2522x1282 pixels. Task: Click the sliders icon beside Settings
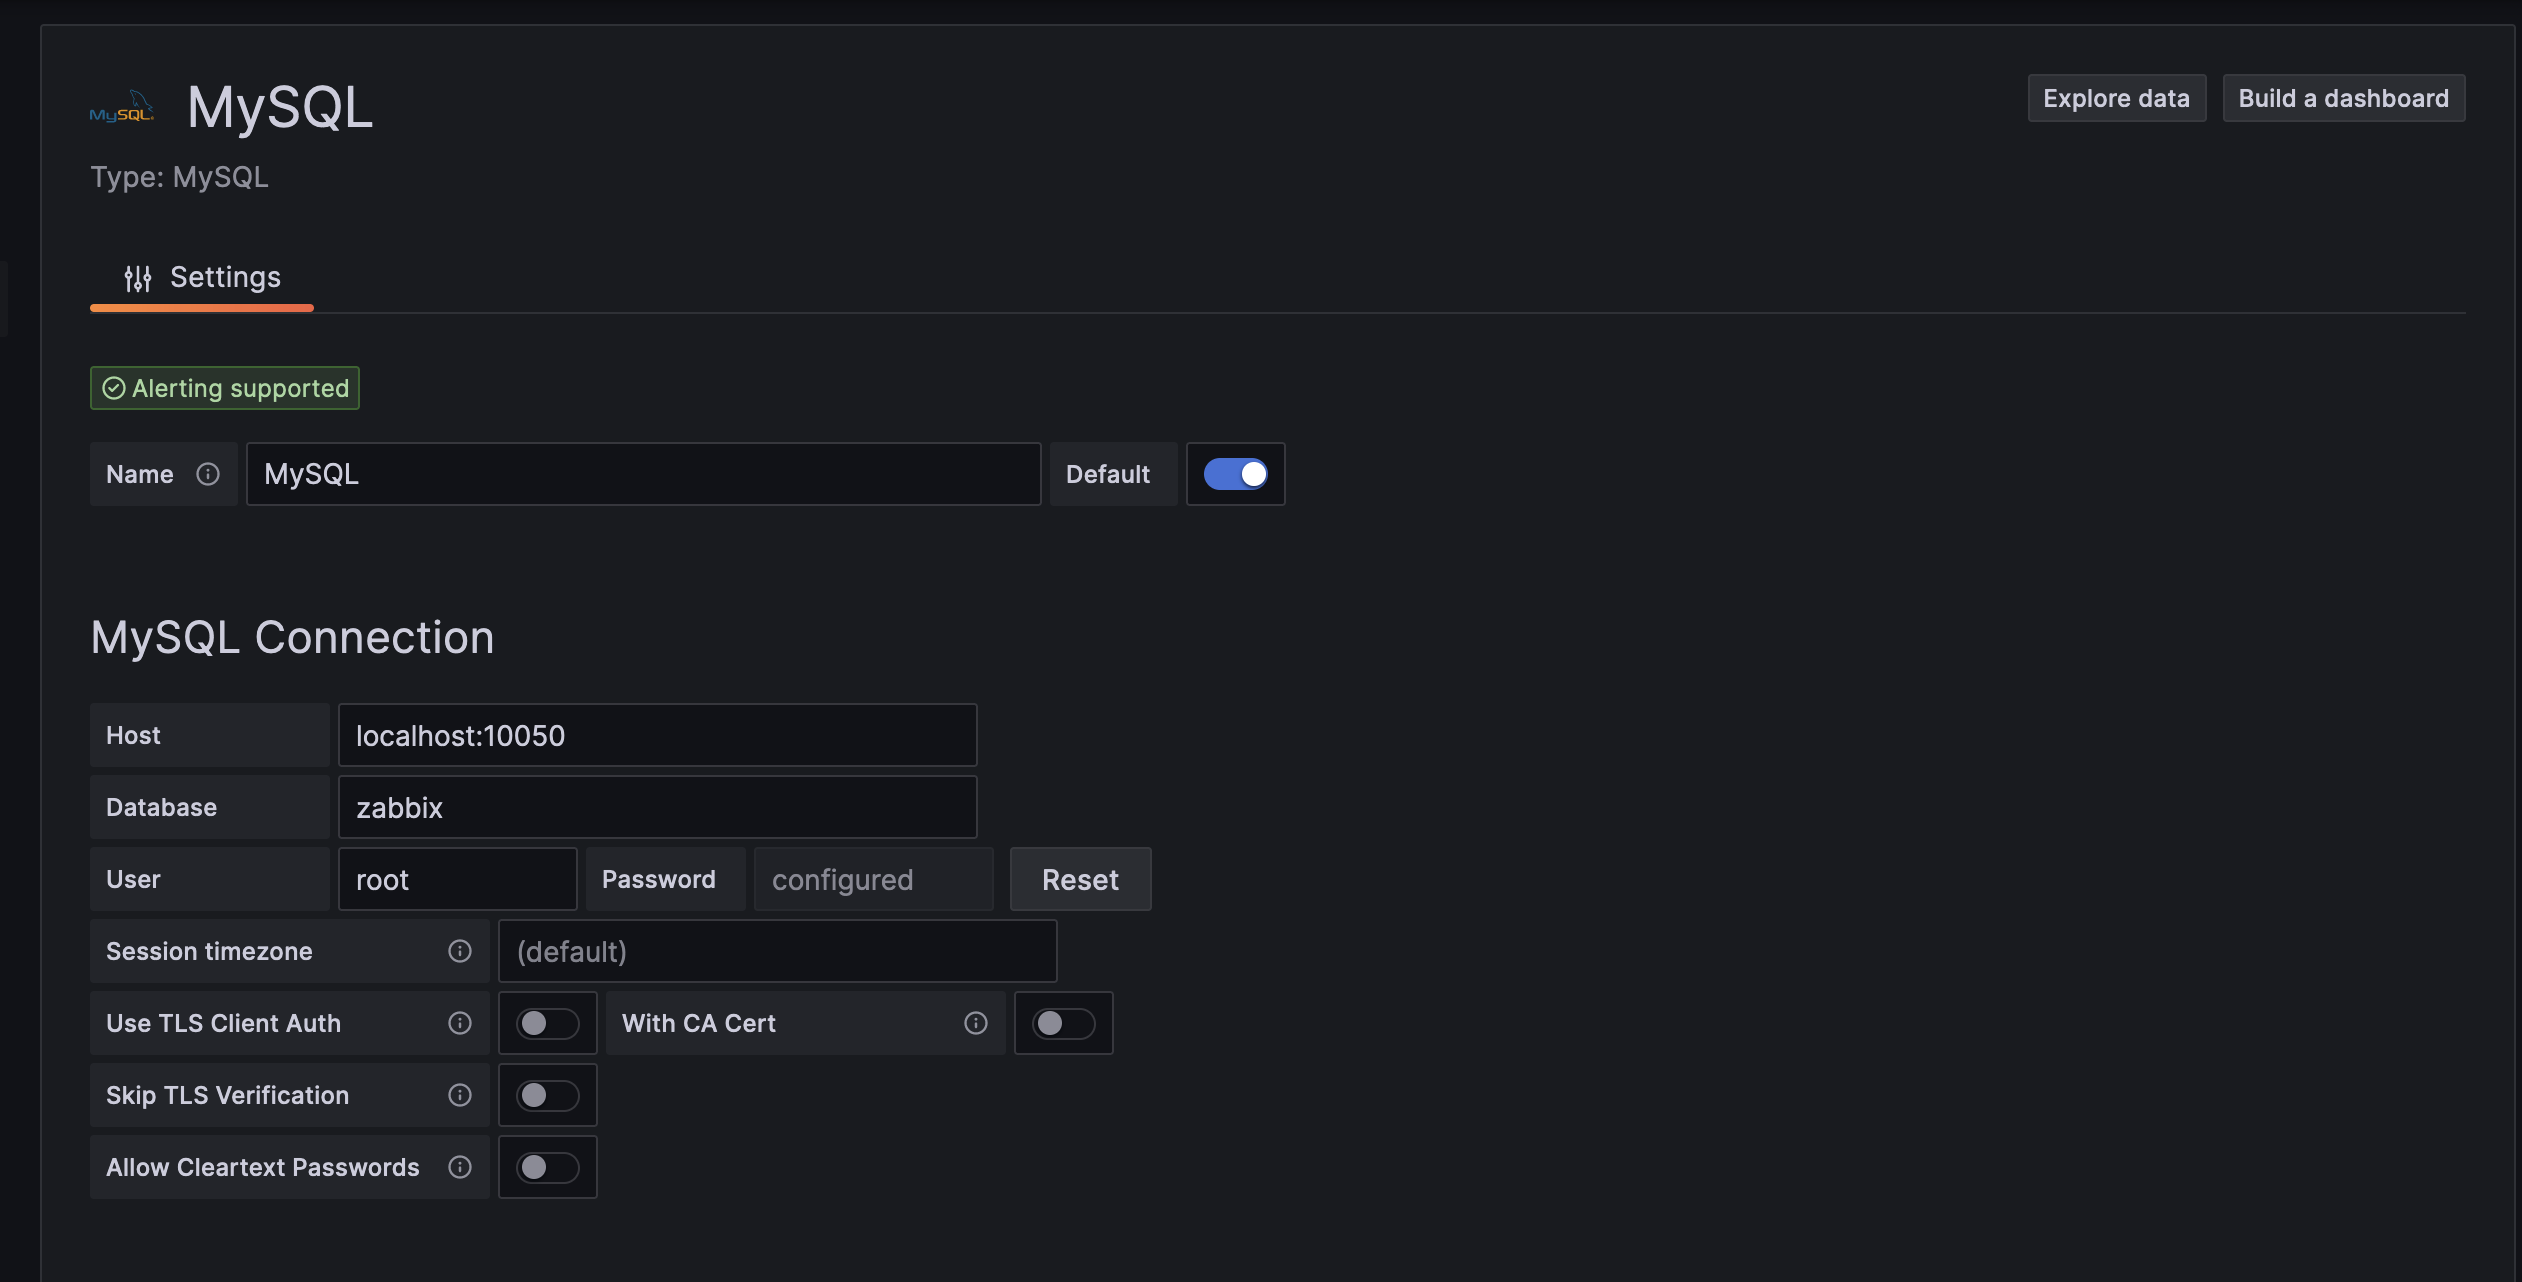pos(138,277)
